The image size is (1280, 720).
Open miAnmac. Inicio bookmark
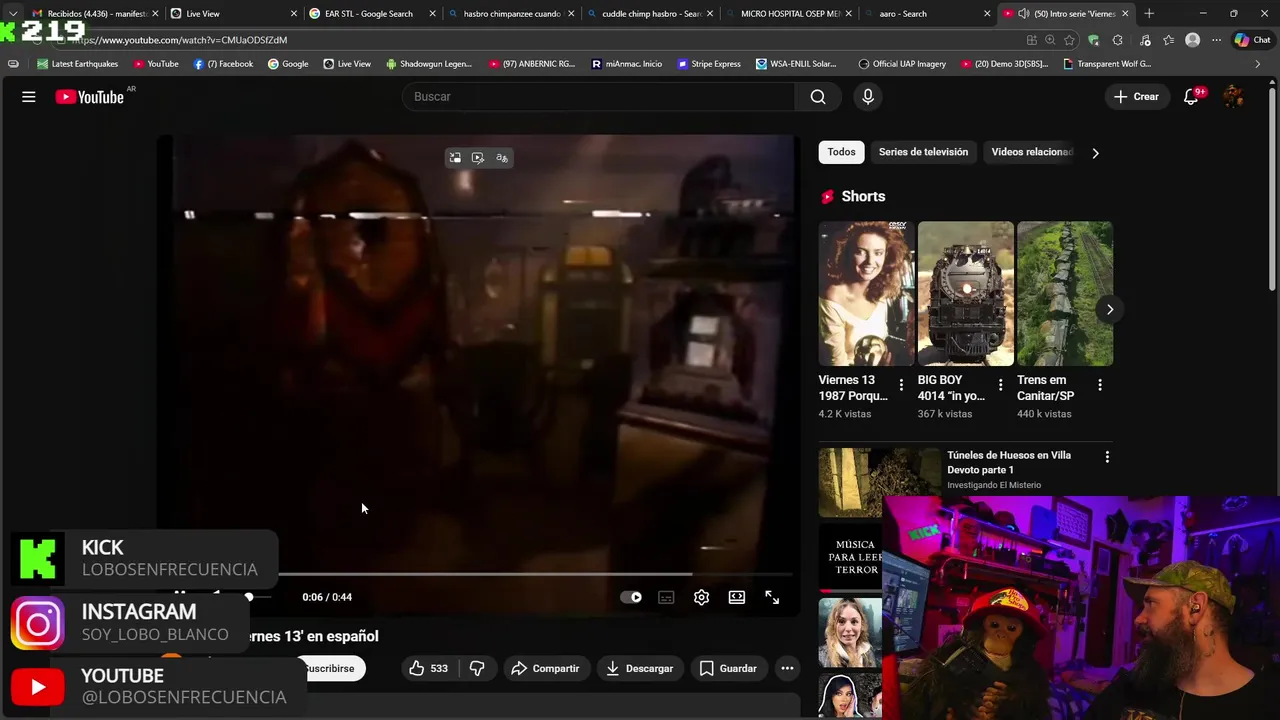[x=627, y=64]
